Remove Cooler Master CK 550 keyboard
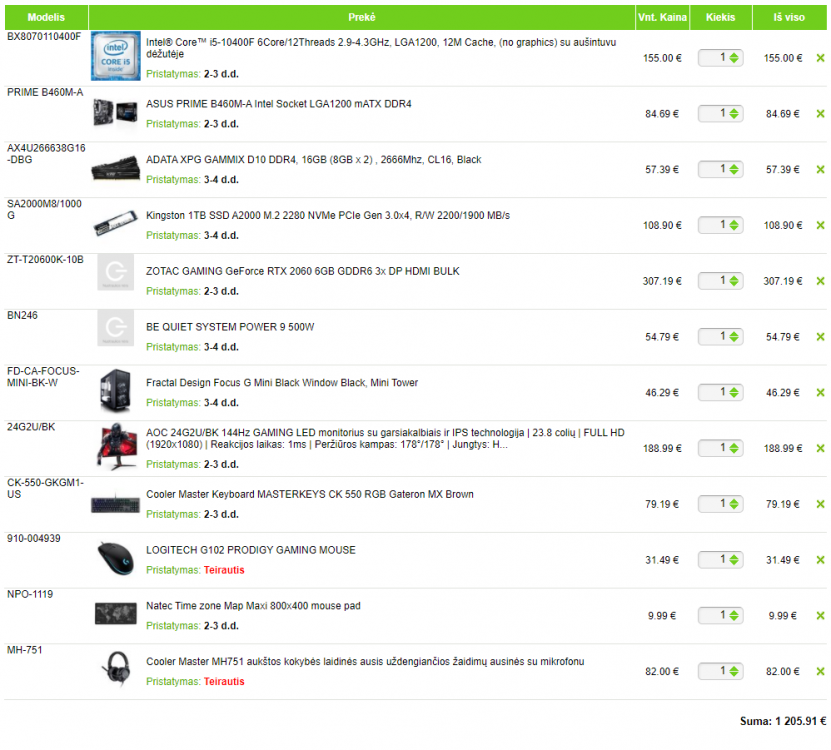 coord(820,504)
